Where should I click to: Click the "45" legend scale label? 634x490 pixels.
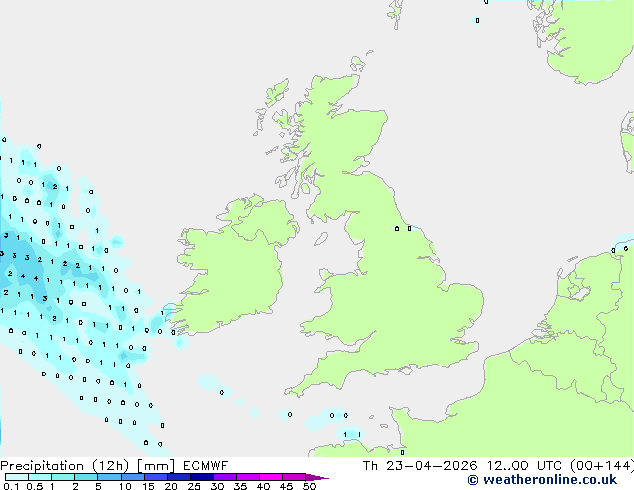pos(286,486)
